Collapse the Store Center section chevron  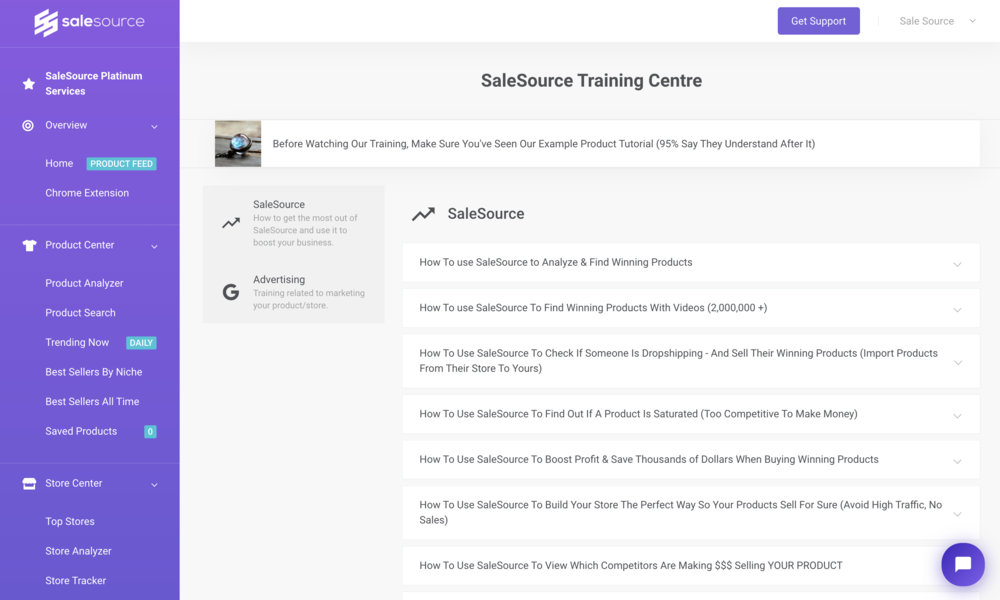tap(154, 485)
